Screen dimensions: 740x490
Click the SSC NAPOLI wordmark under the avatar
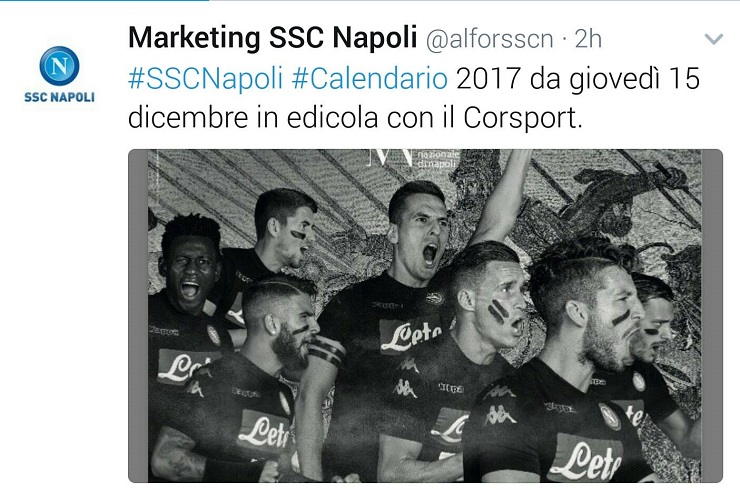(59, 97)
